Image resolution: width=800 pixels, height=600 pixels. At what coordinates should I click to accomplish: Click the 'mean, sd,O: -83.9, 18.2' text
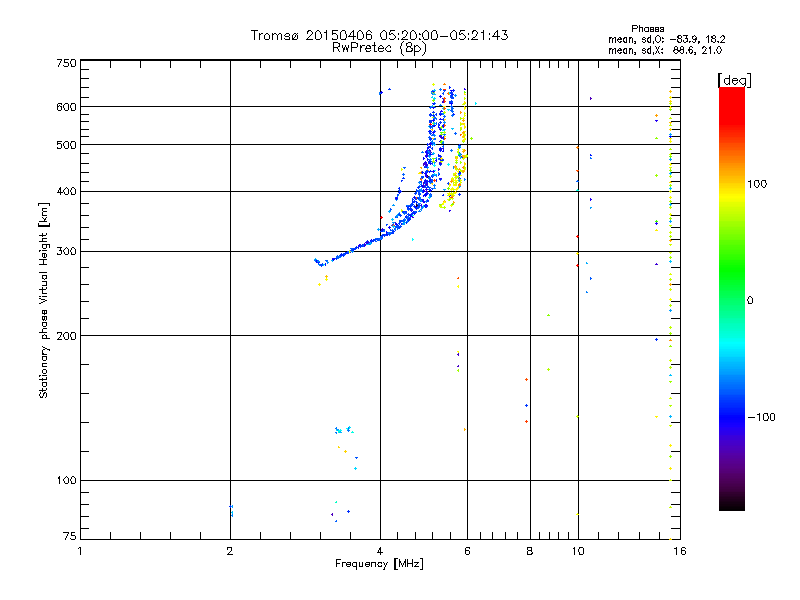coord(667,39)
